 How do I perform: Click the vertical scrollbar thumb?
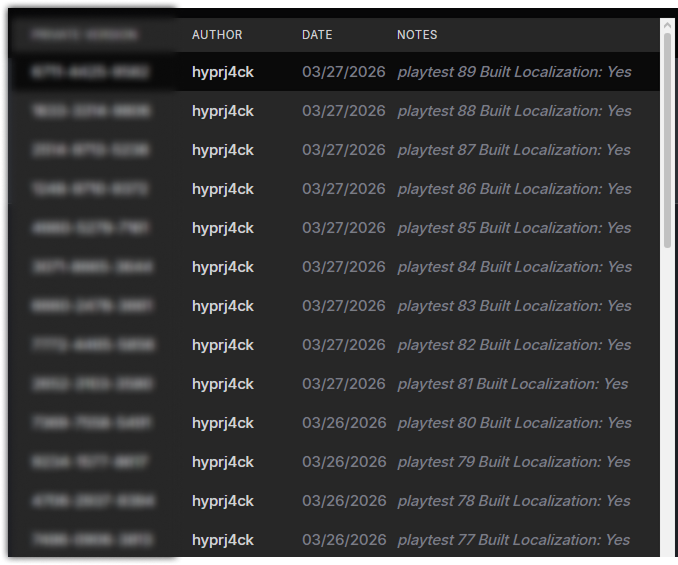(667, 140)
